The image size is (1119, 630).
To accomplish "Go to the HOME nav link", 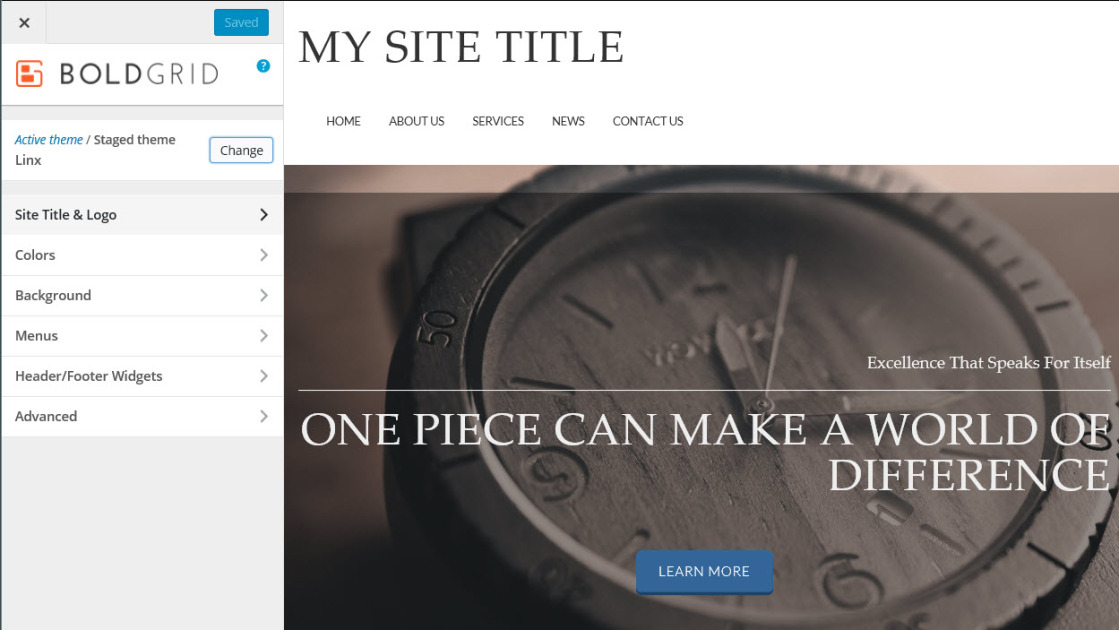I will tap(343, 121).
